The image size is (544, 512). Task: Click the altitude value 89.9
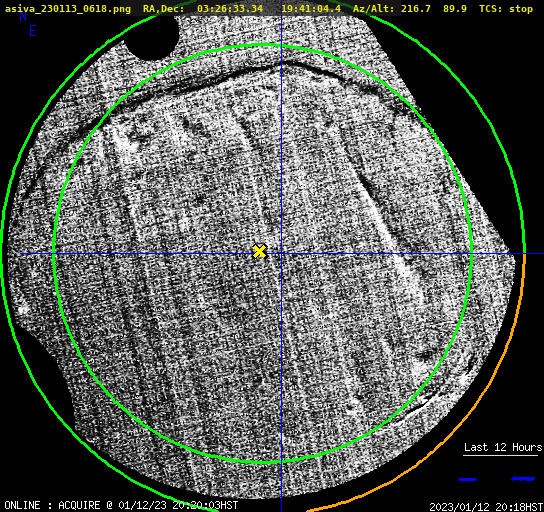click(455, 9)
